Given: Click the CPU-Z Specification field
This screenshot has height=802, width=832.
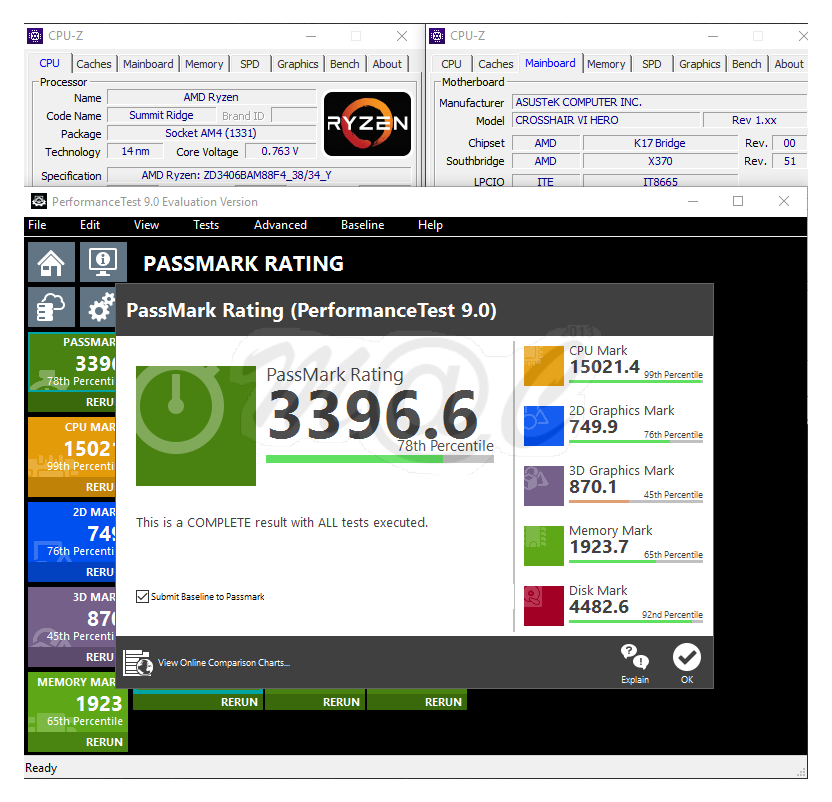Looking at the screenshot, I should (259, 175).
